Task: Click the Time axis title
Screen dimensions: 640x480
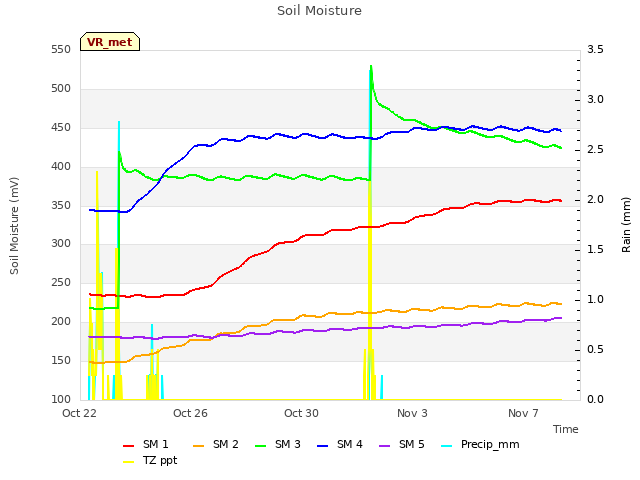Action: point(566,429)
